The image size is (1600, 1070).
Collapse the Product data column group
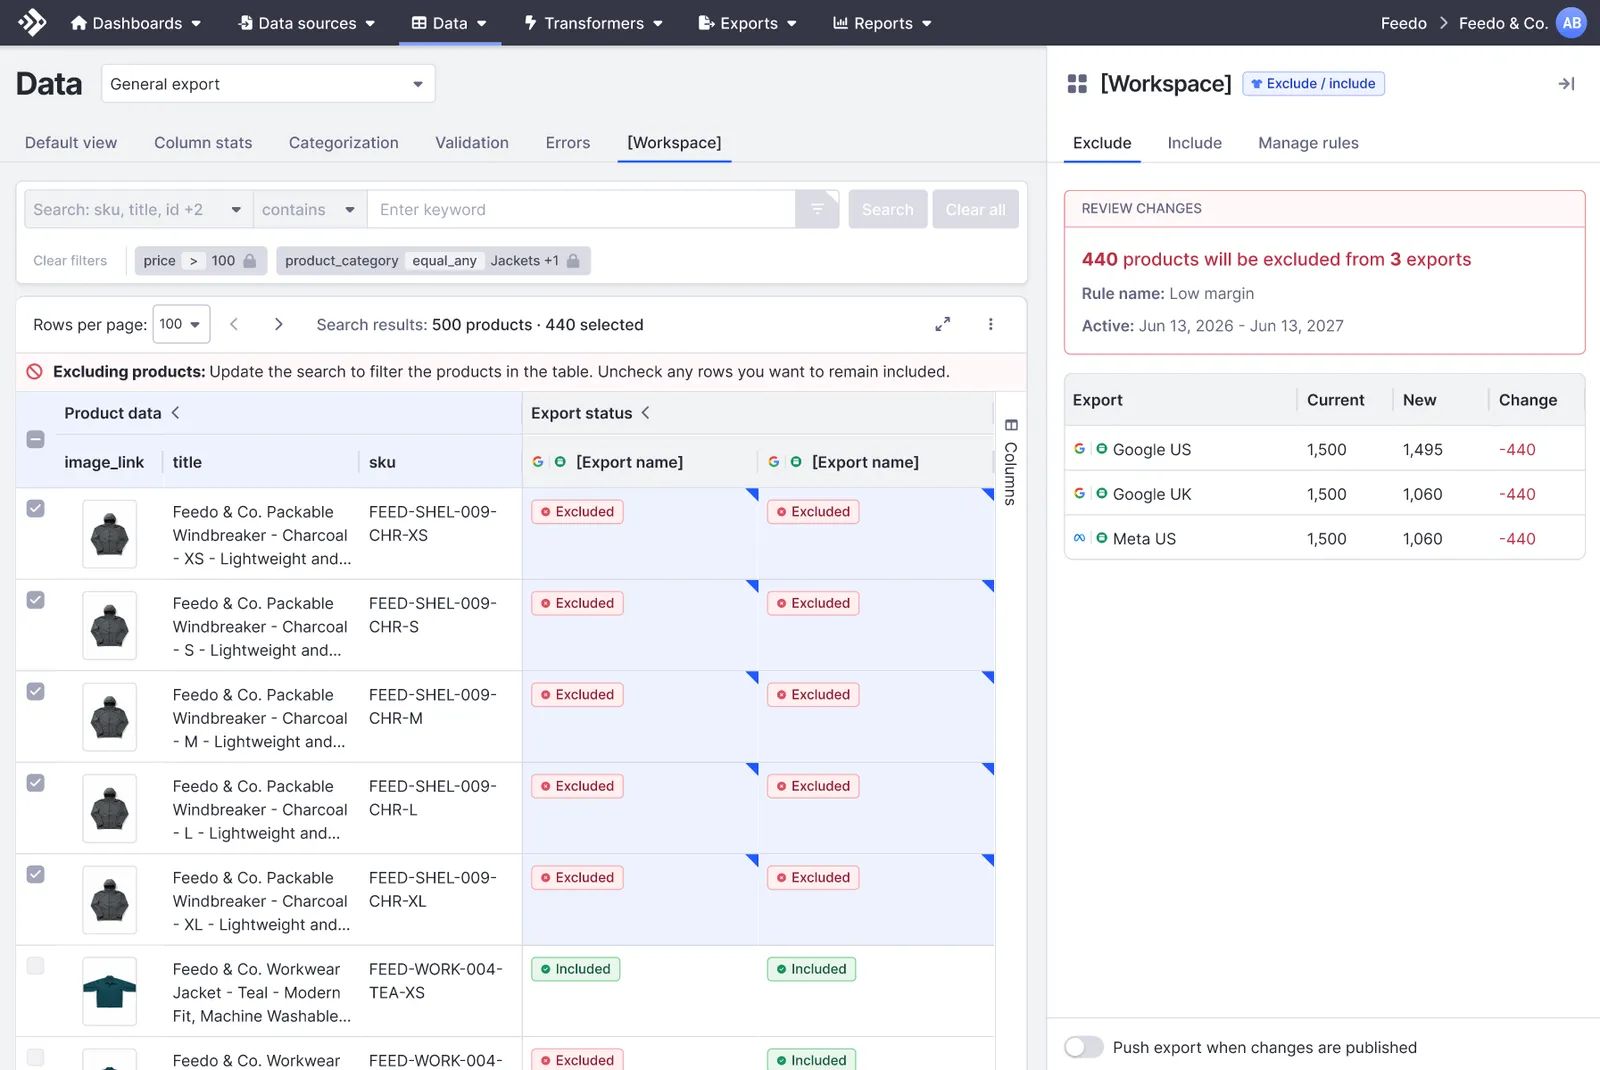pos(176,412)
